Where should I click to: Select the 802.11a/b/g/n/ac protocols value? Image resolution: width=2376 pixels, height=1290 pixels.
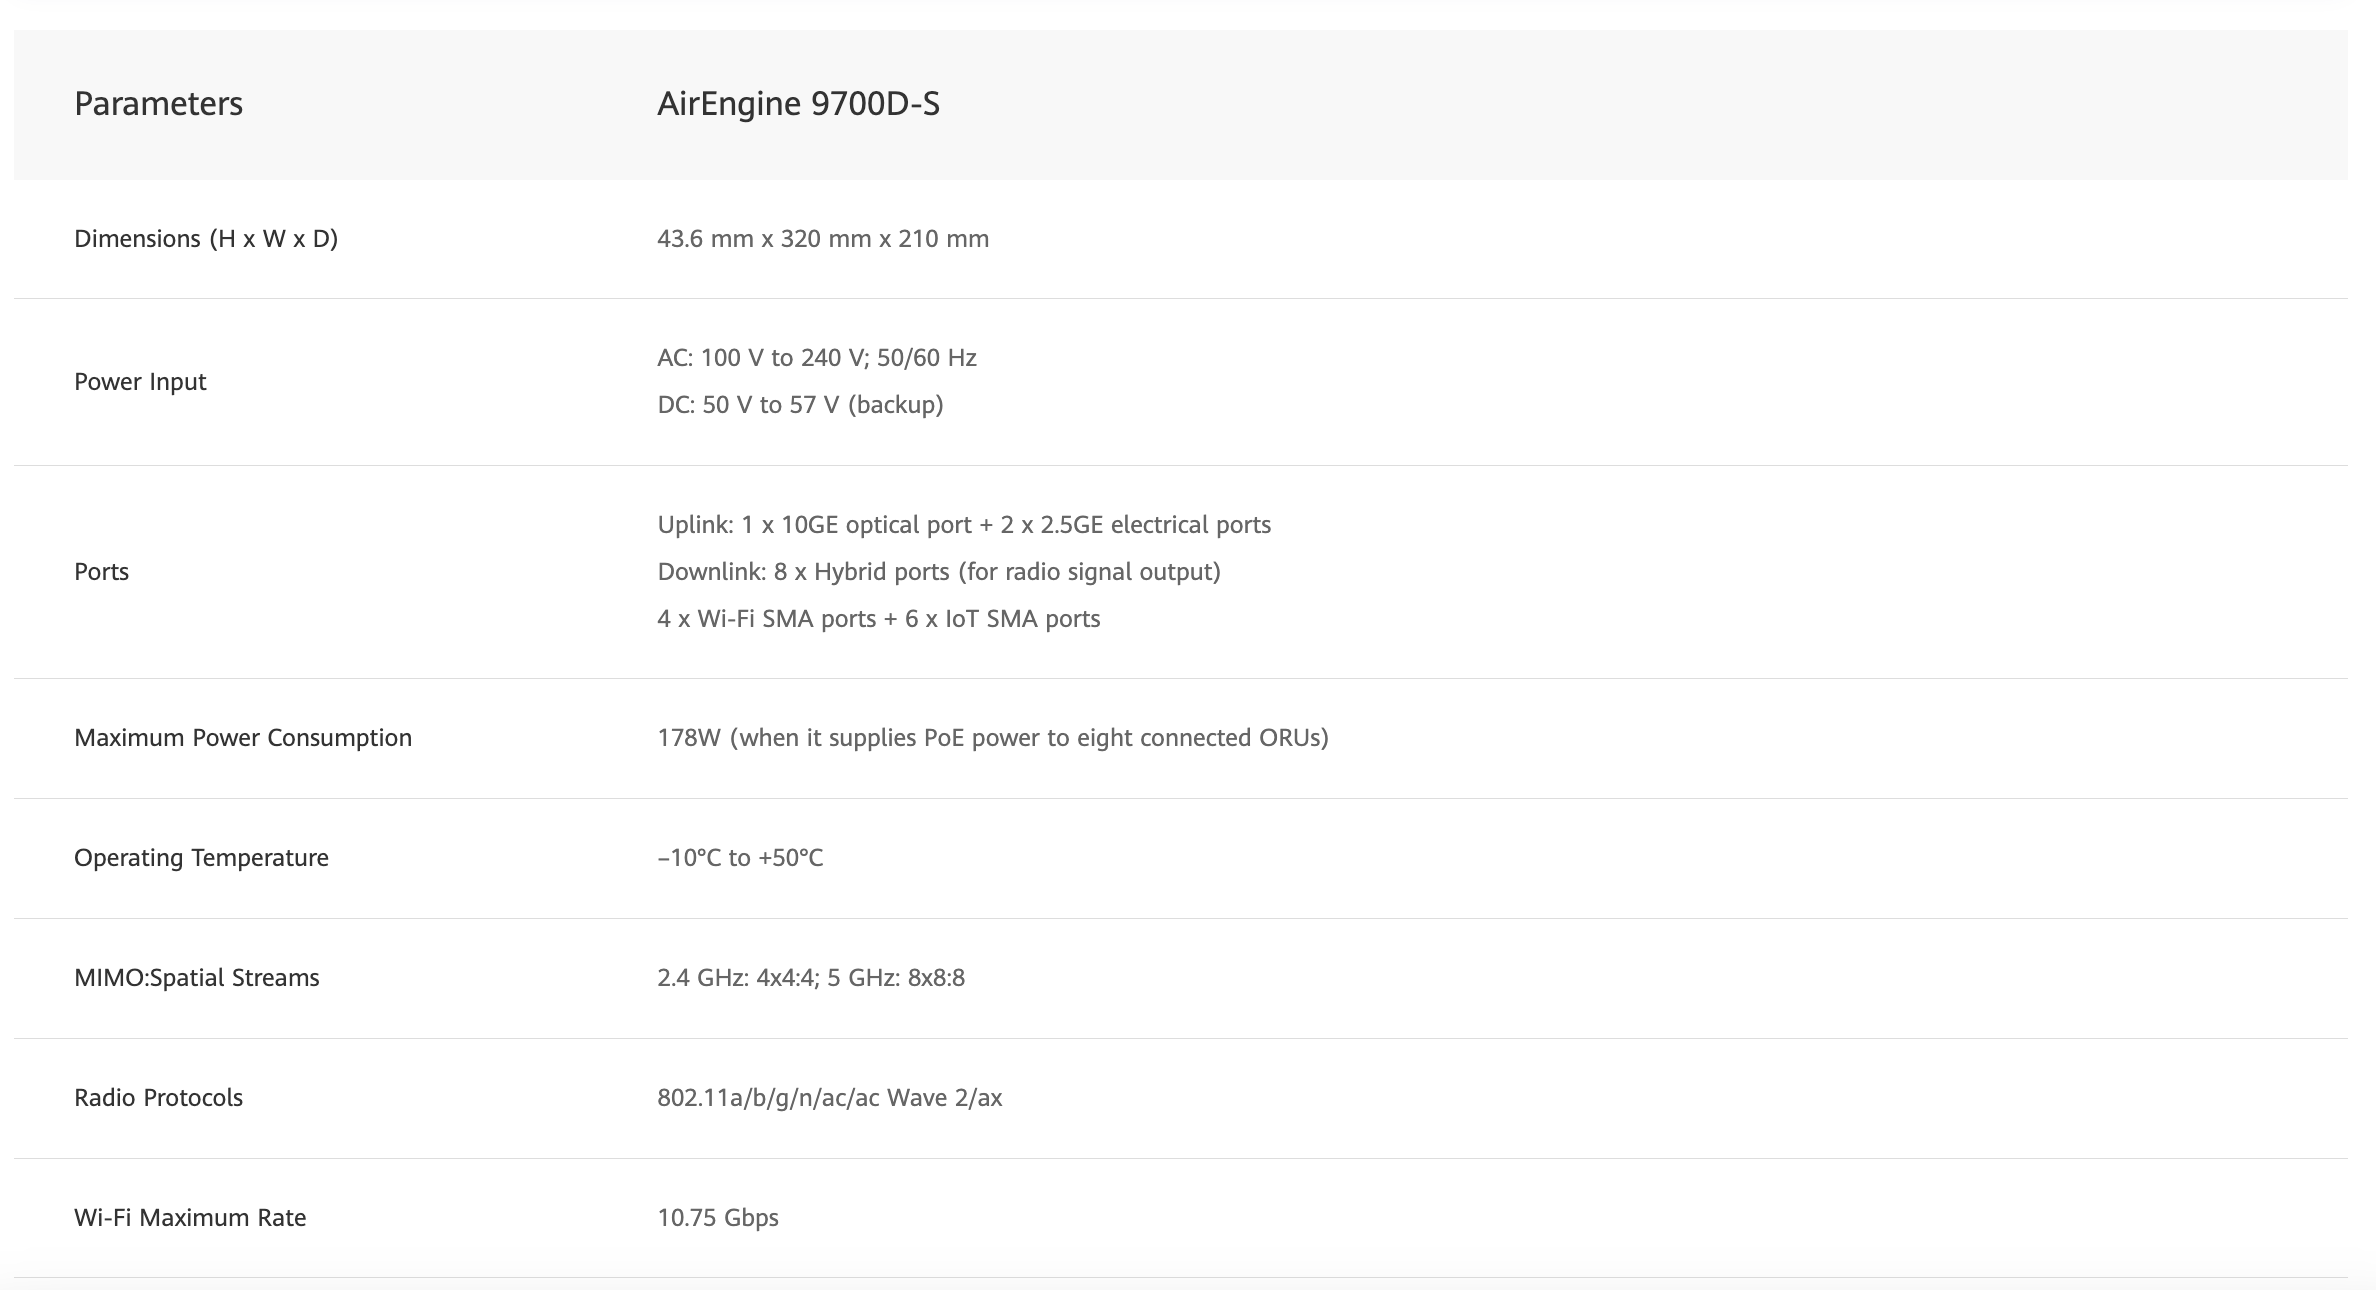pos(829,1098)
